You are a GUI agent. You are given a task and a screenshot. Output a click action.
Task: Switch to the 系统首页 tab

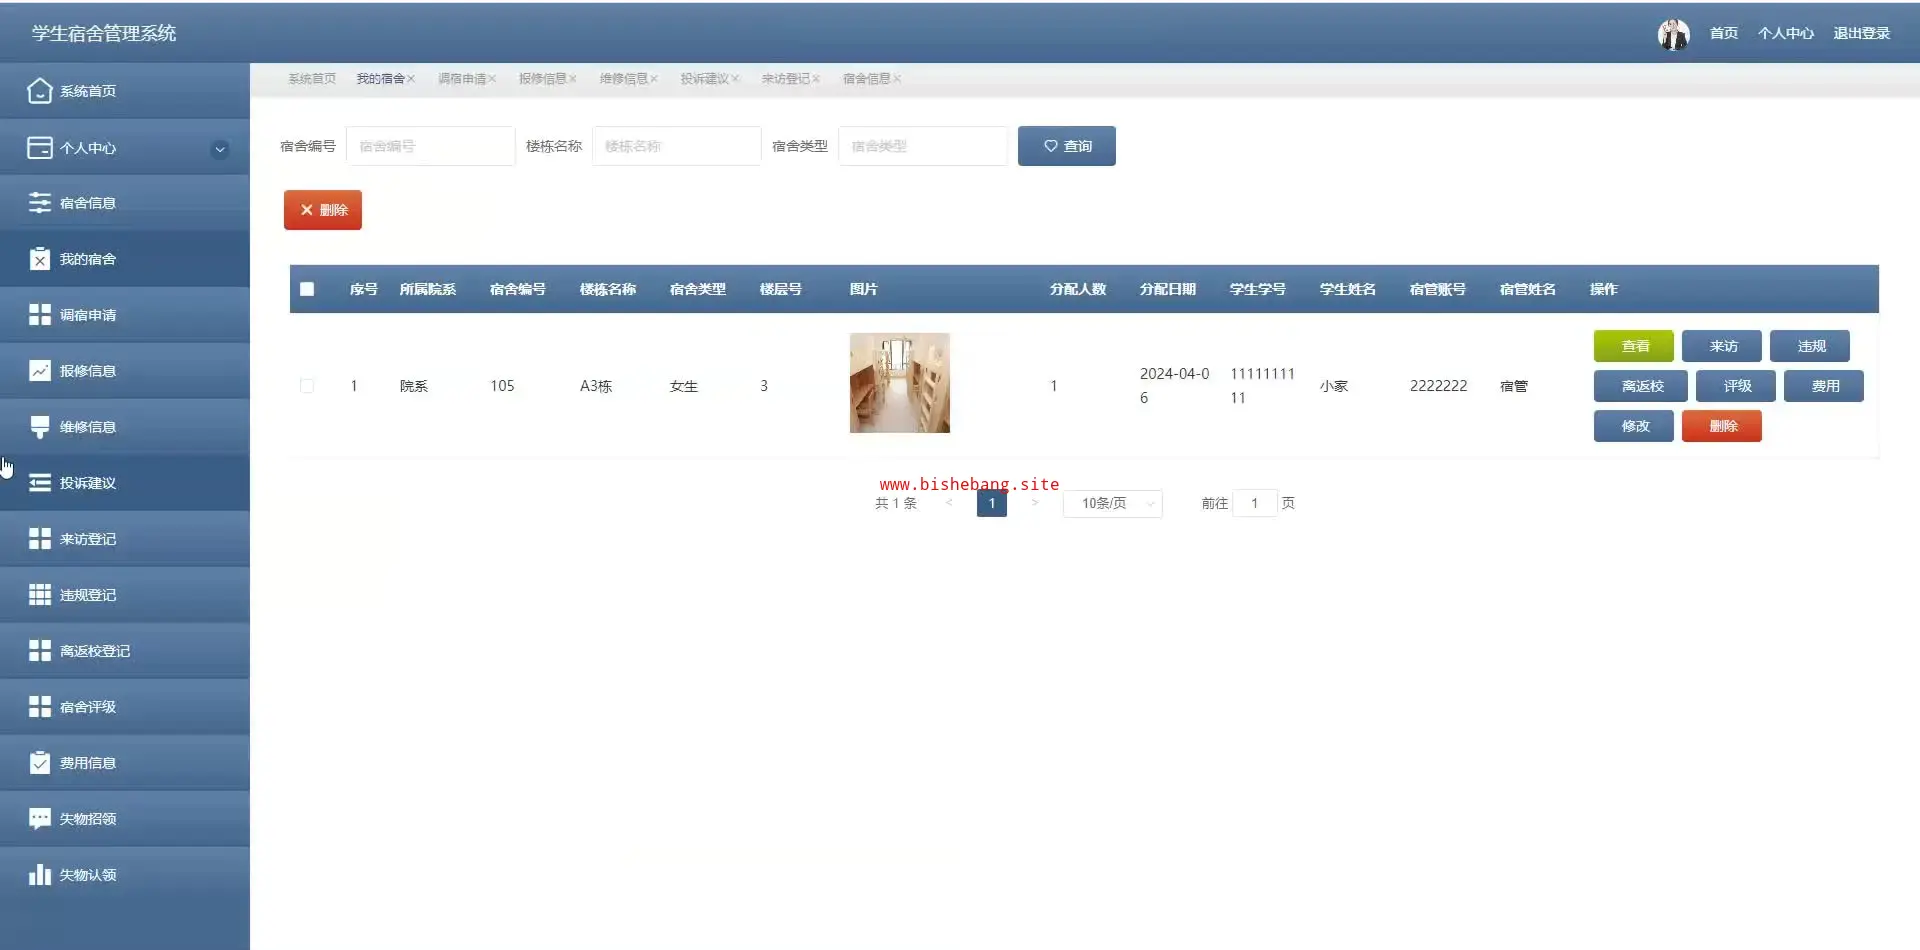point(312,79)
